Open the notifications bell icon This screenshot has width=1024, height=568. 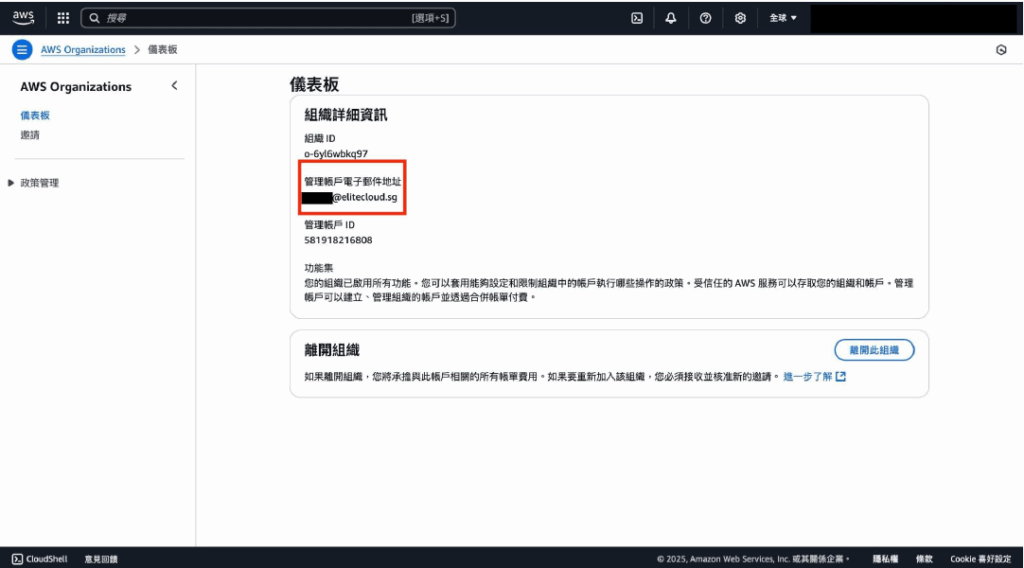(x=671, y=18)
